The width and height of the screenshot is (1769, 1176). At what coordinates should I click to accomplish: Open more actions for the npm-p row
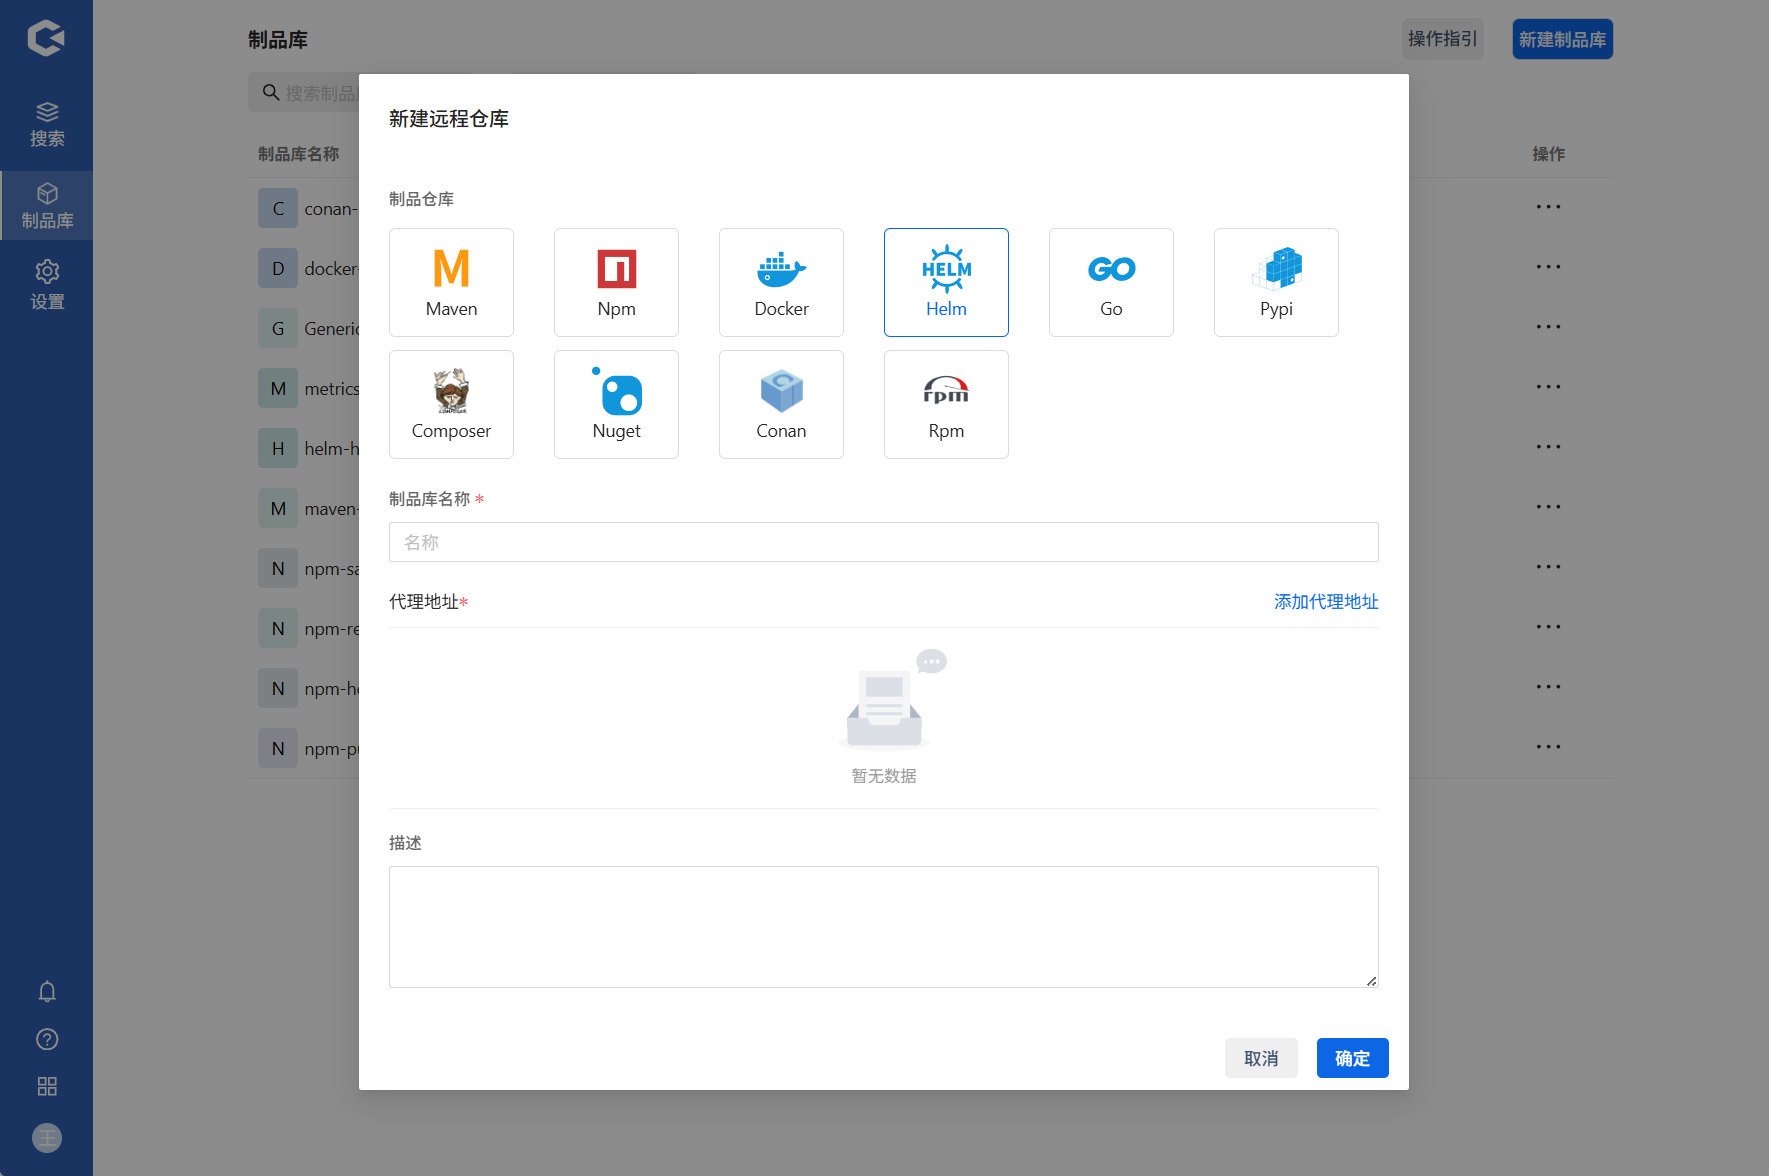pos(1548,747)
